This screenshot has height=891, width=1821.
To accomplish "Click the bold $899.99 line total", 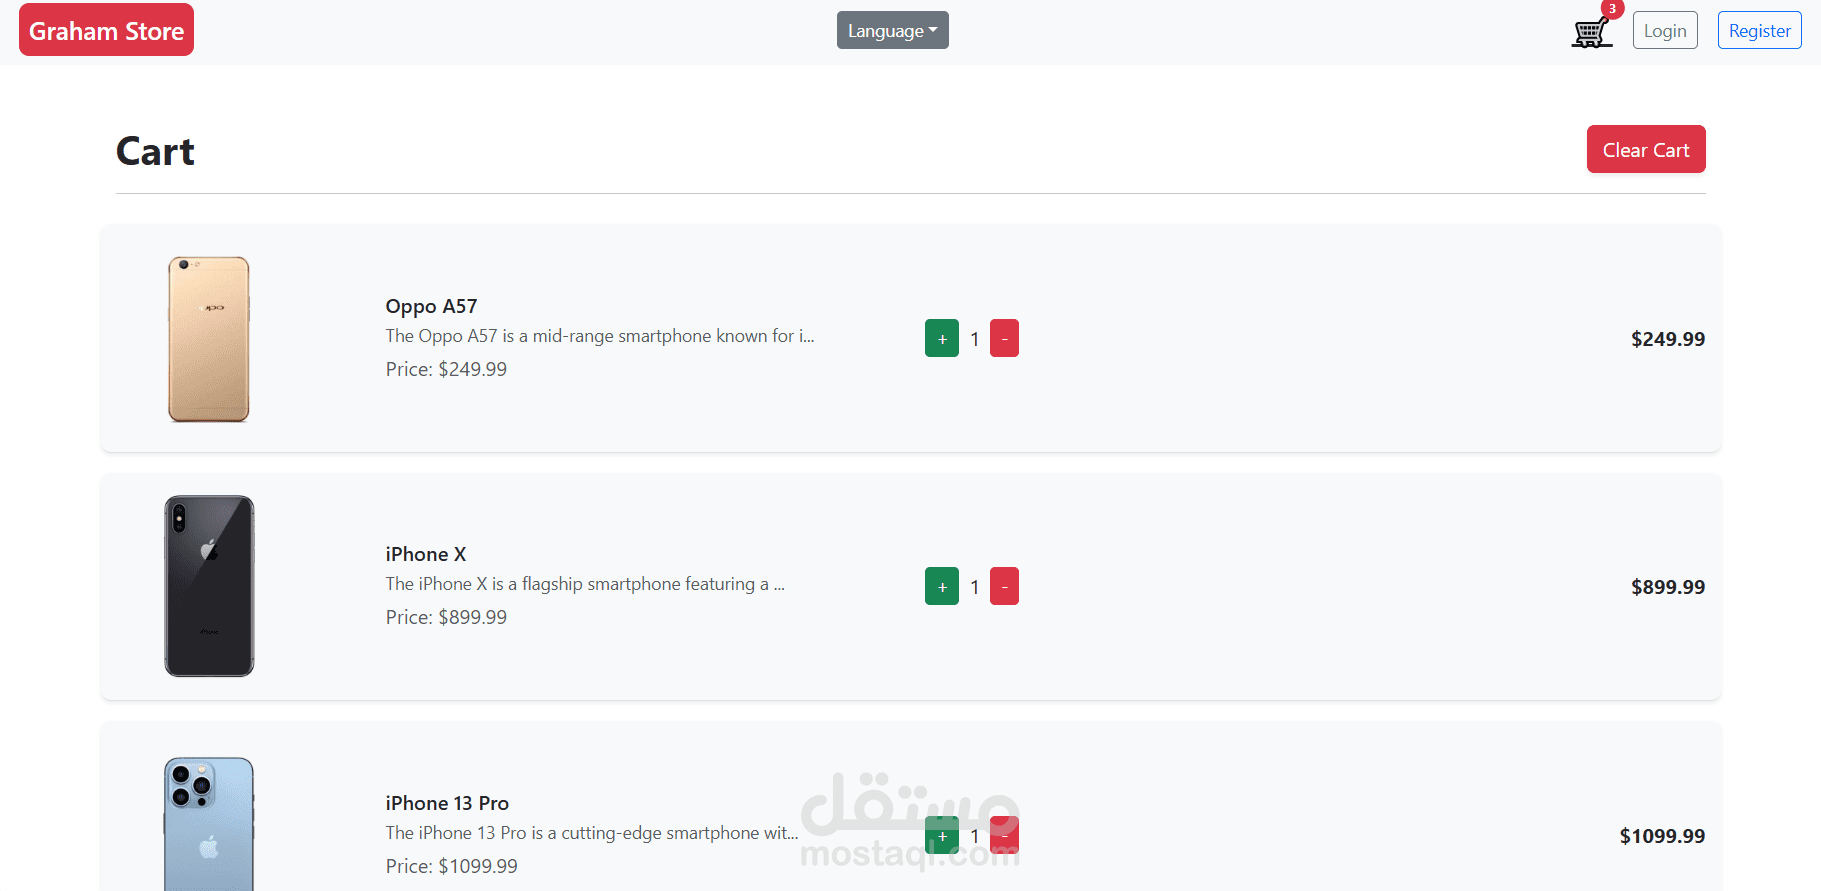I will point(1668,587).
